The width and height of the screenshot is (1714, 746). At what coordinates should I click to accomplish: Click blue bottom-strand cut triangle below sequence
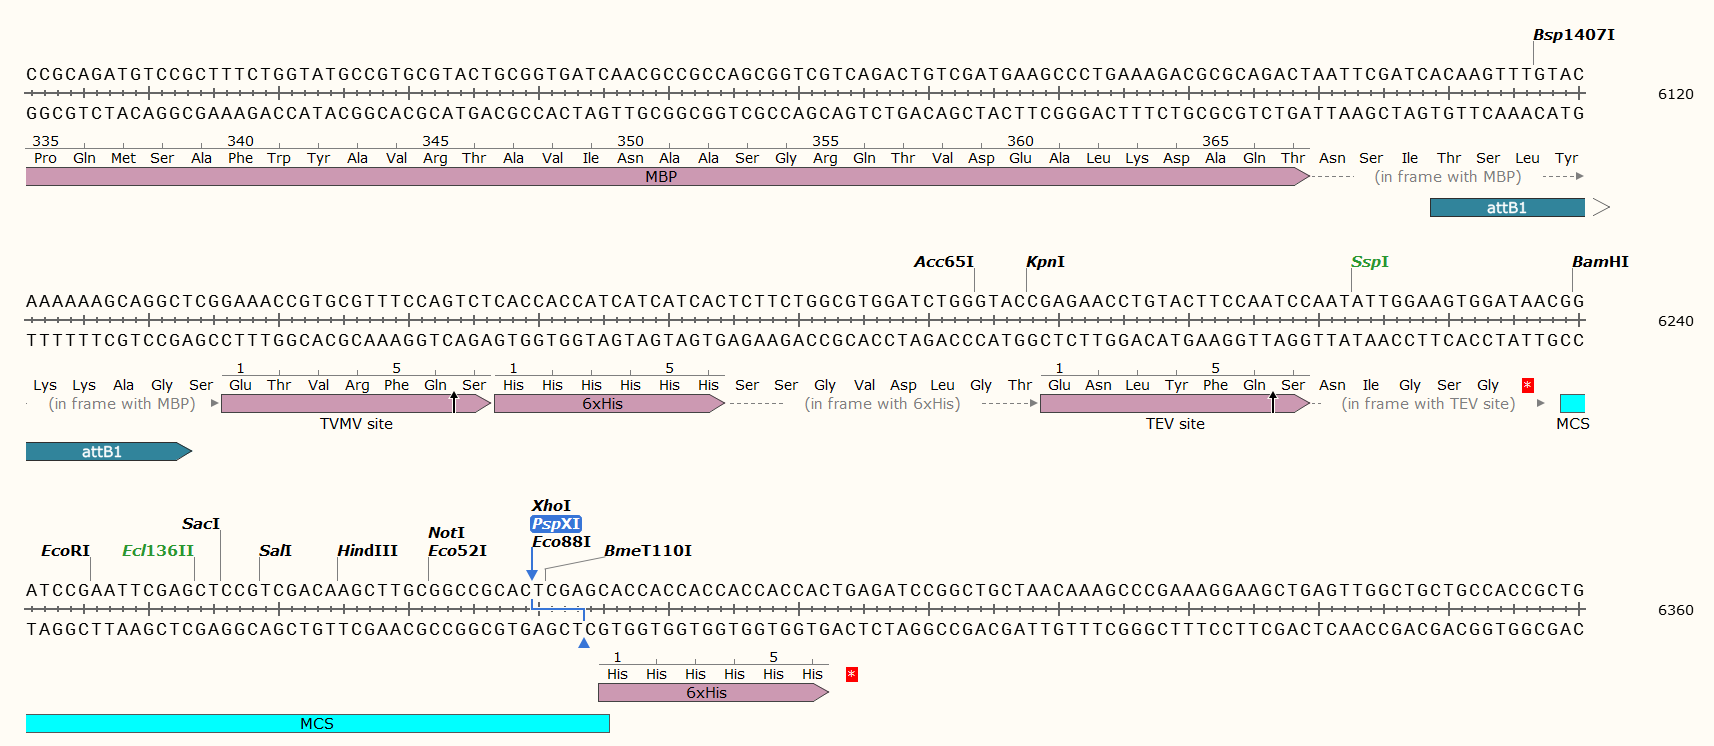[584, 643]
